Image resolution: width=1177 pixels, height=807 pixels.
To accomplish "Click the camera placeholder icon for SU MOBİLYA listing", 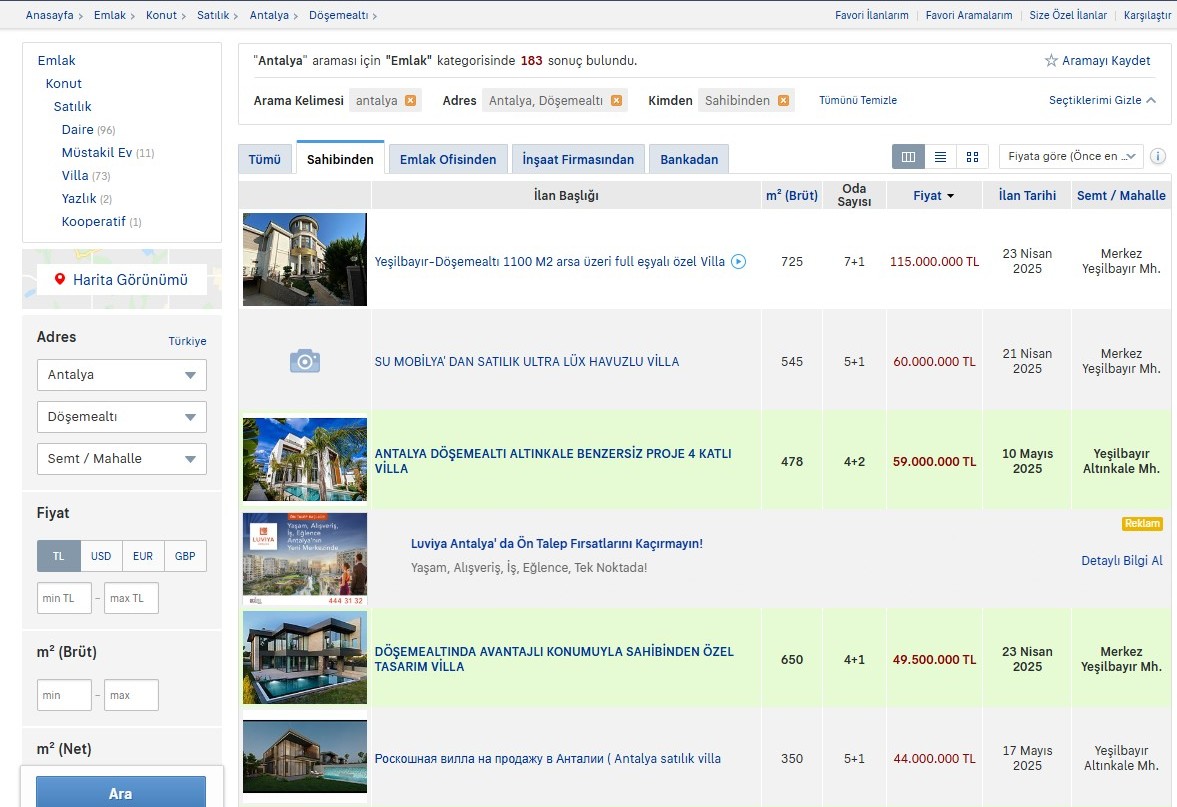I will coord(305,361).
